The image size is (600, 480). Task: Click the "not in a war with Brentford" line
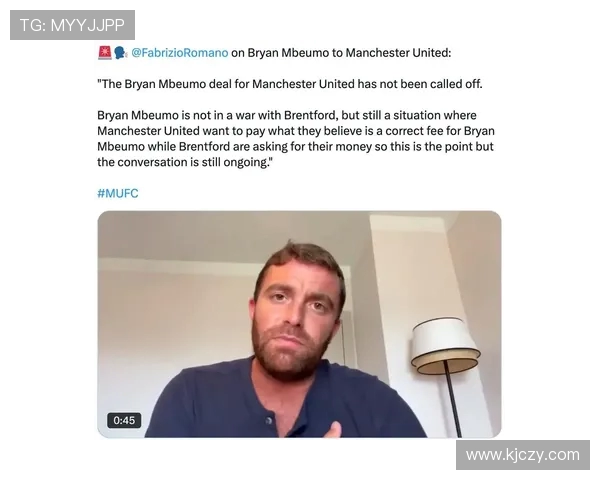(287, 115)
